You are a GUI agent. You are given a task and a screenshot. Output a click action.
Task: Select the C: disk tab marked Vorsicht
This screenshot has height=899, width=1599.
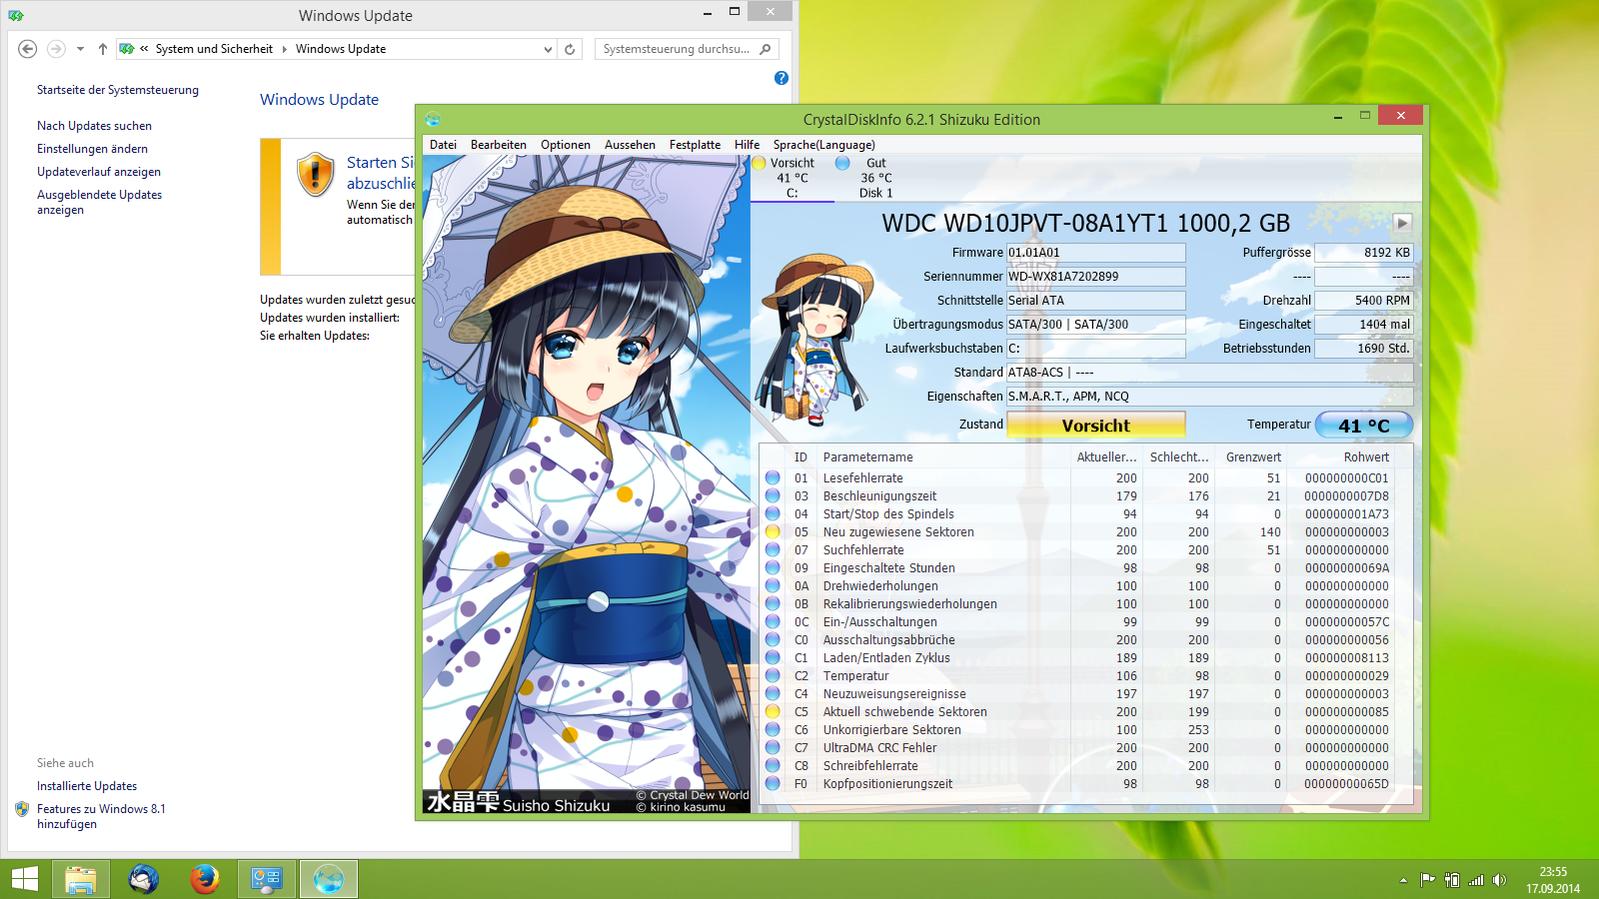point(792,178)
